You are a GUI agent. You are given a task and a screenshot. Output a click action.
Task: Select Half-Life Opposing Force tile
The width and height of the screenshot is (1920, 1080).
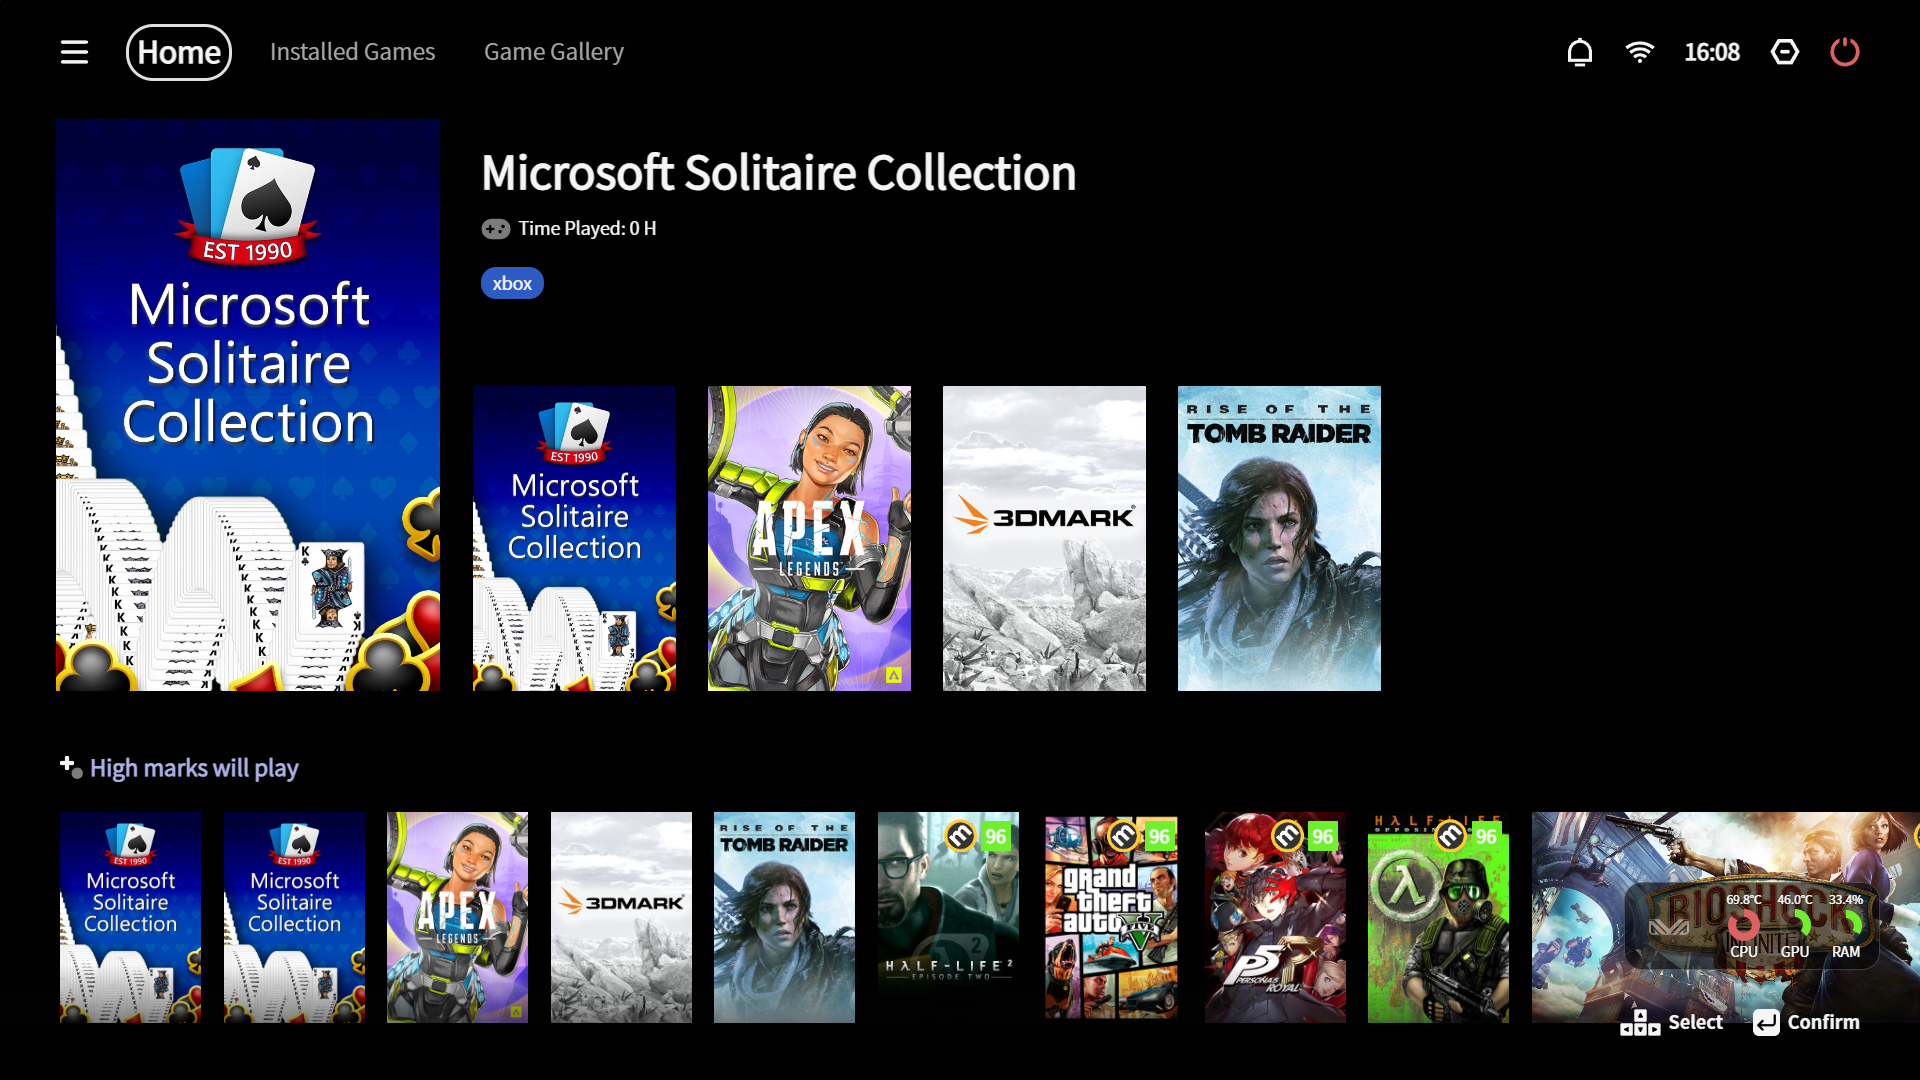(x=1438, y=917)
